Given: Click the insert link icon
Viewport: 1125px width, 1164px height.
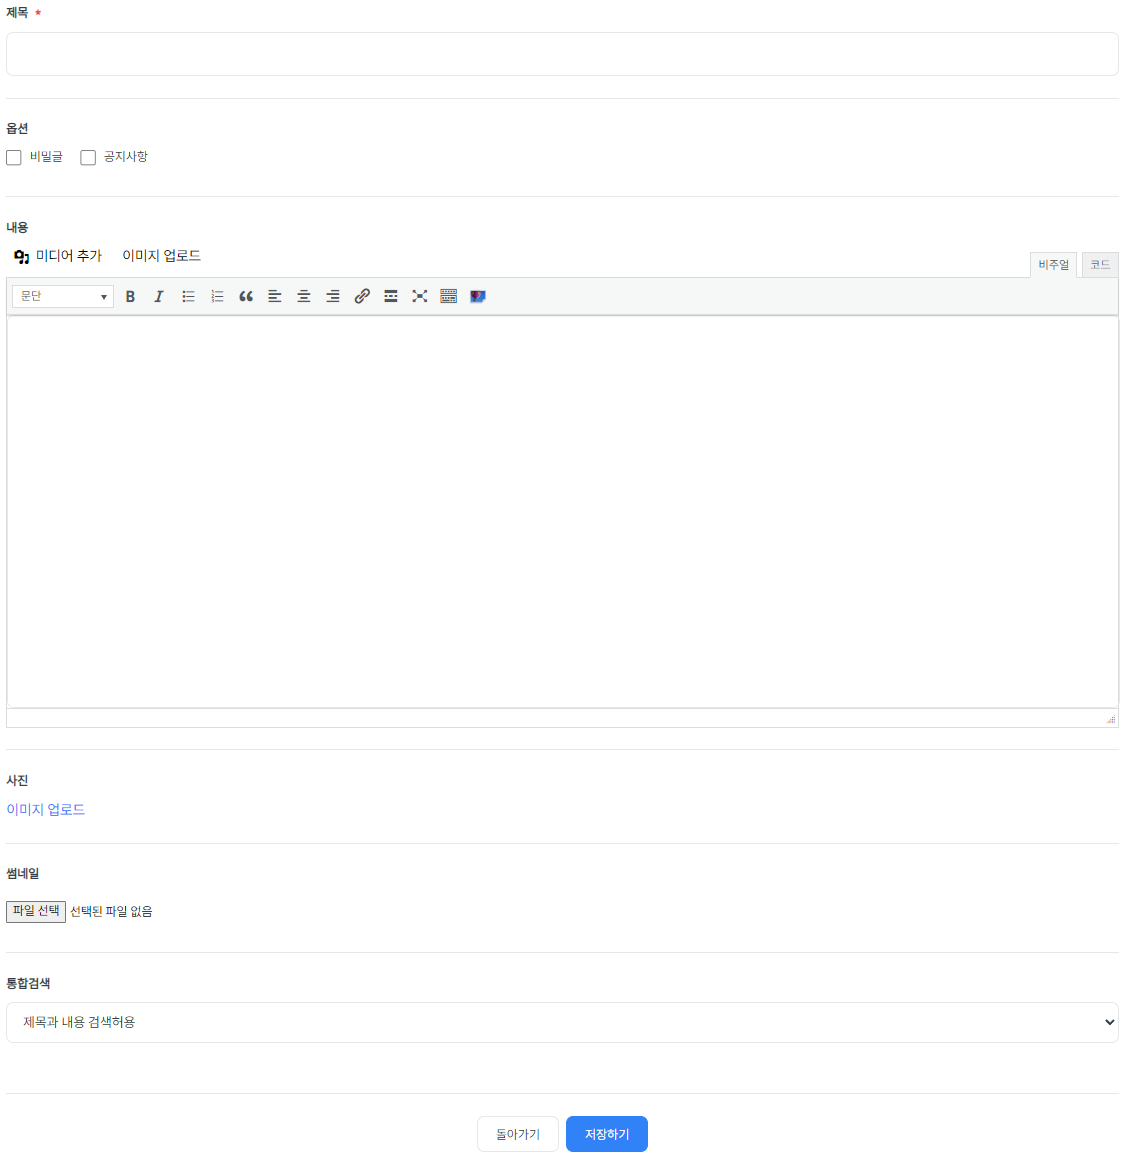Looking at the screenshot, I should click(362, 296).
